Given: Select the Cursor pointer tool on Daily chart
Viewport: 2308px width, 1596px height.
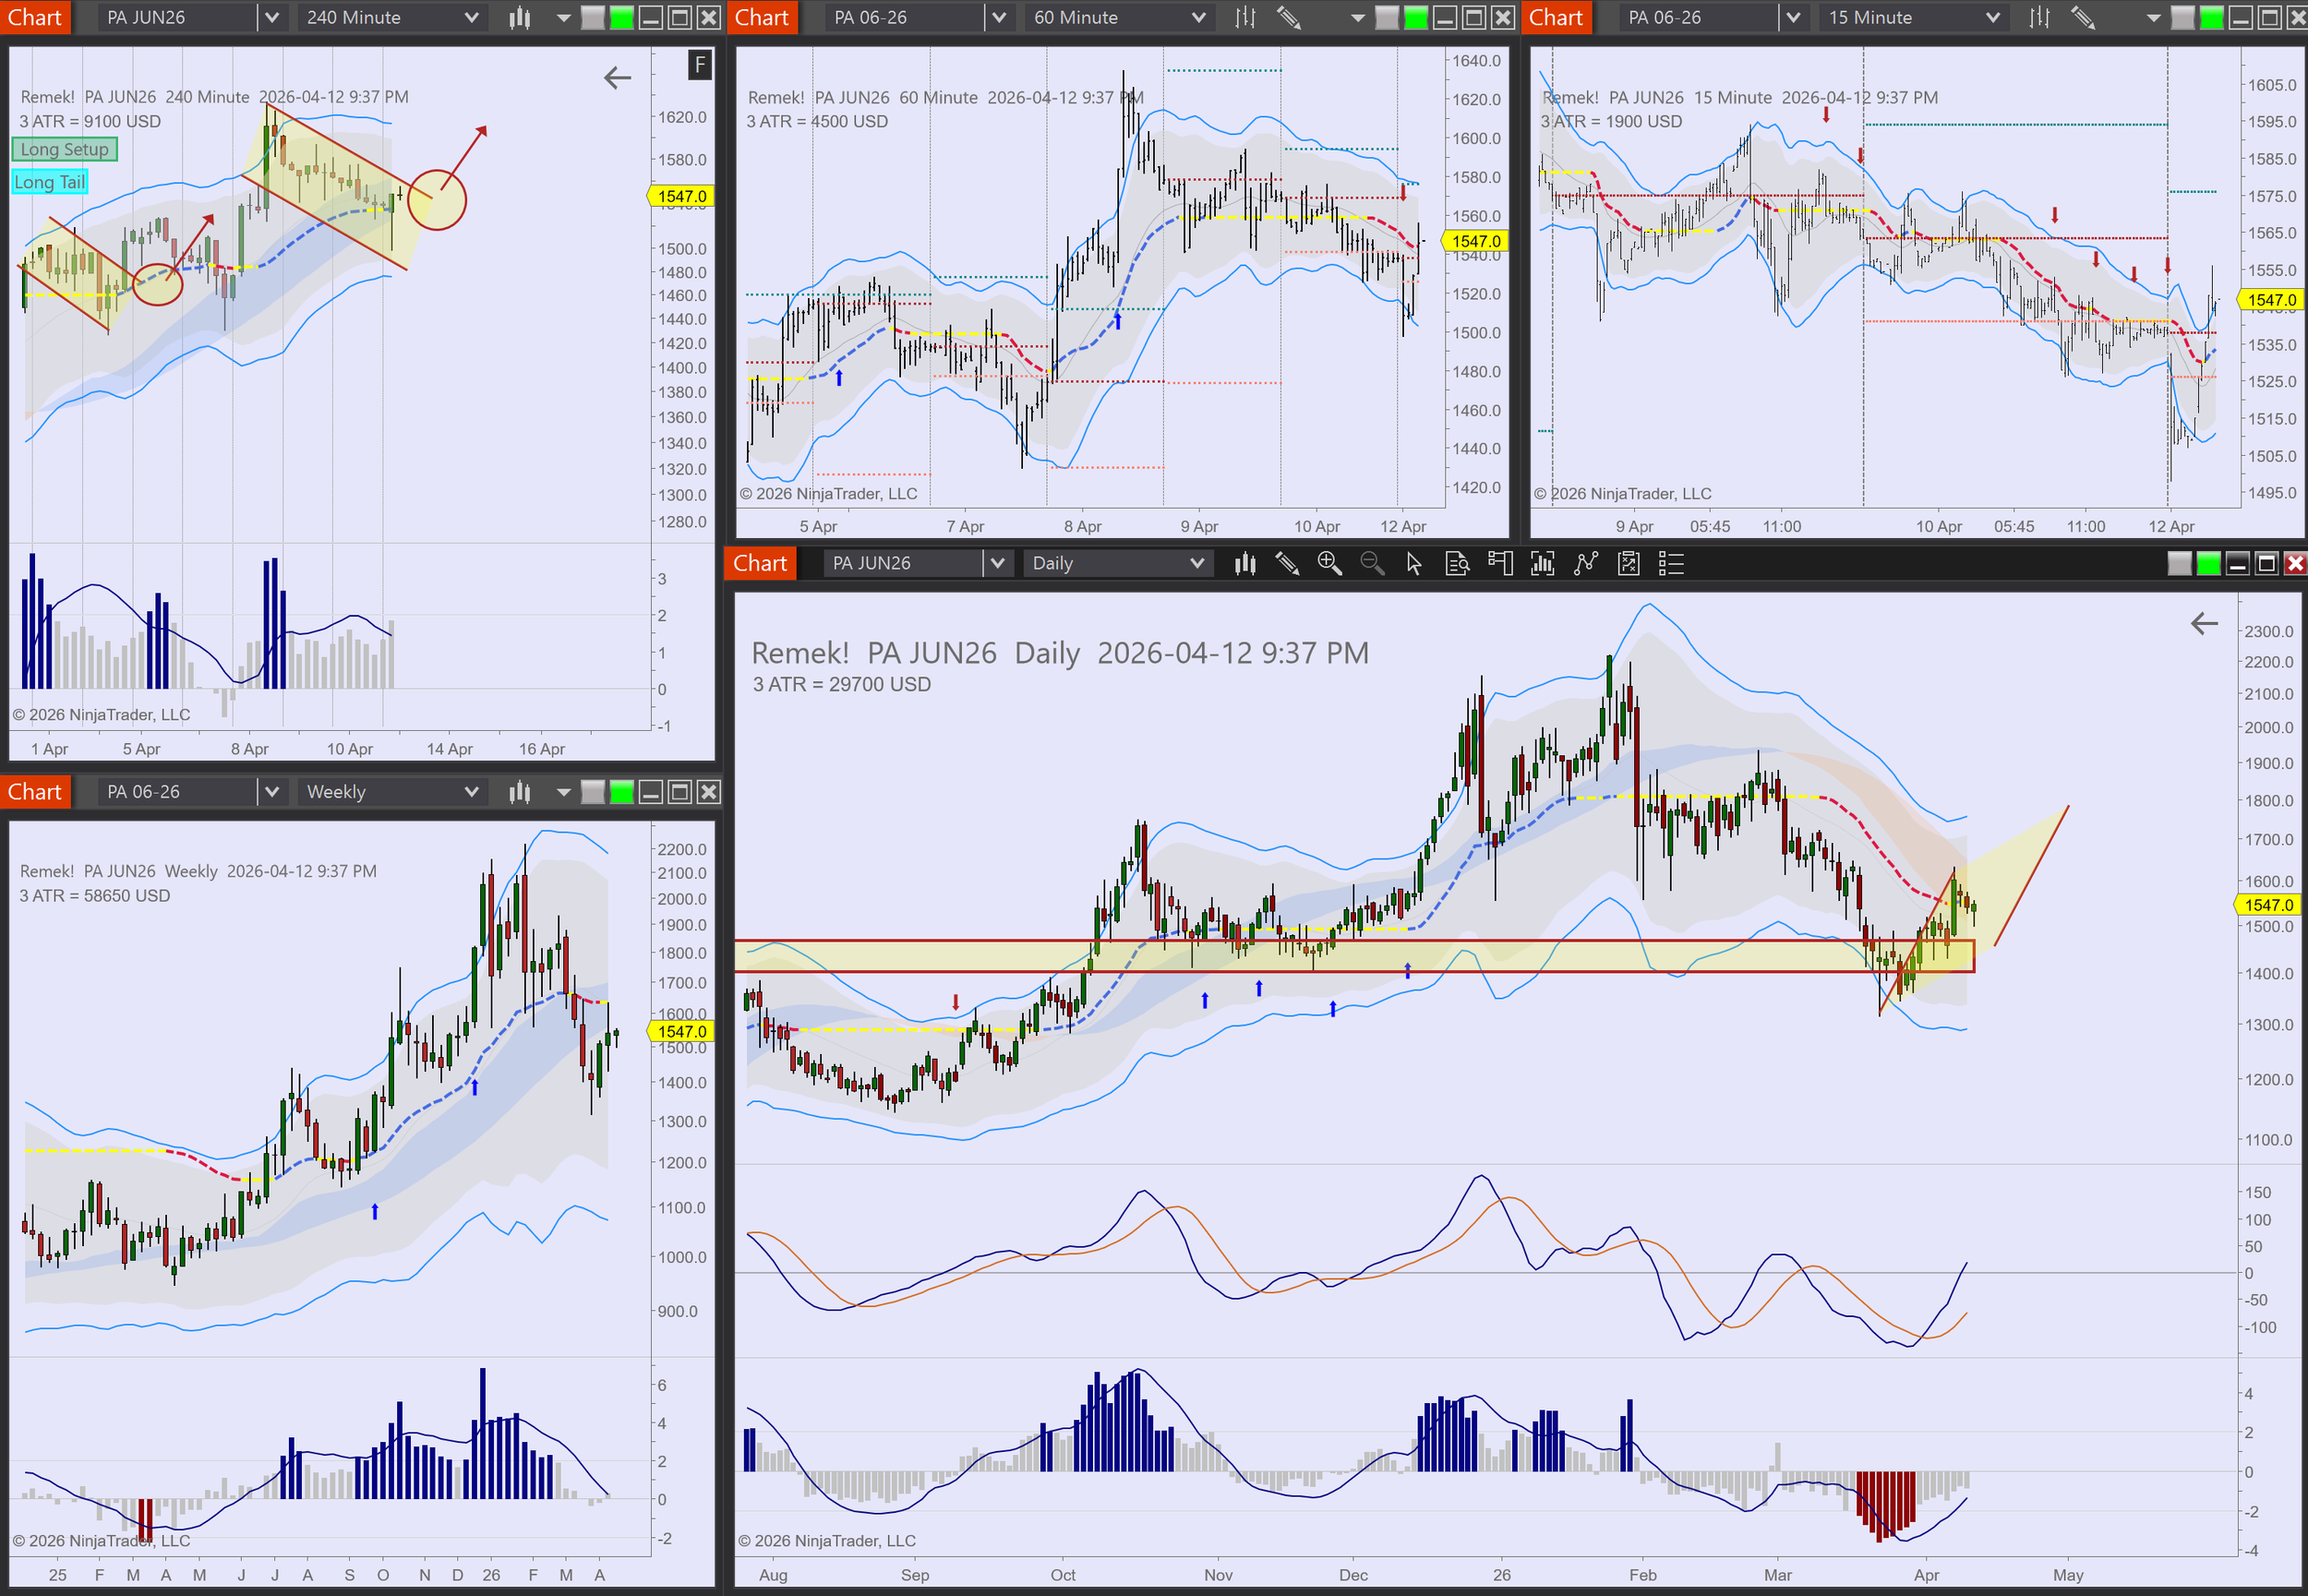Looking at the screenshot, I should (1414, 564).
